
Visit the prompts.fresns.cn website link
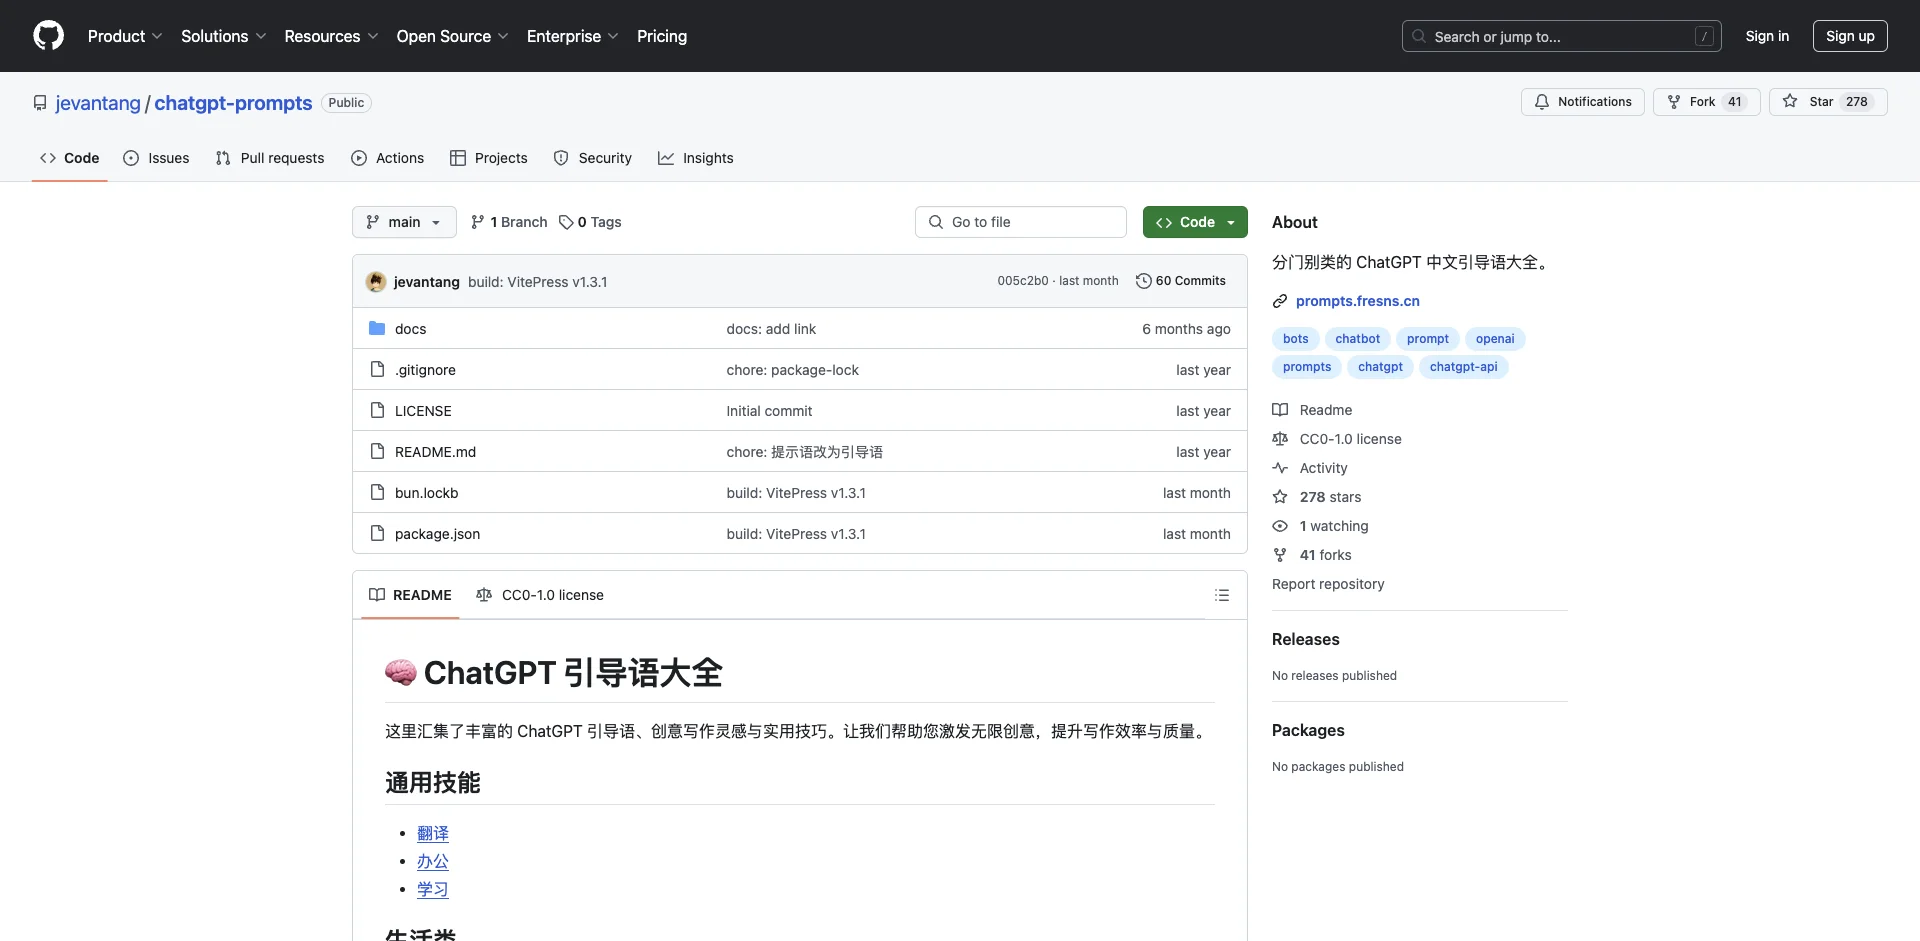[1357, 301]
